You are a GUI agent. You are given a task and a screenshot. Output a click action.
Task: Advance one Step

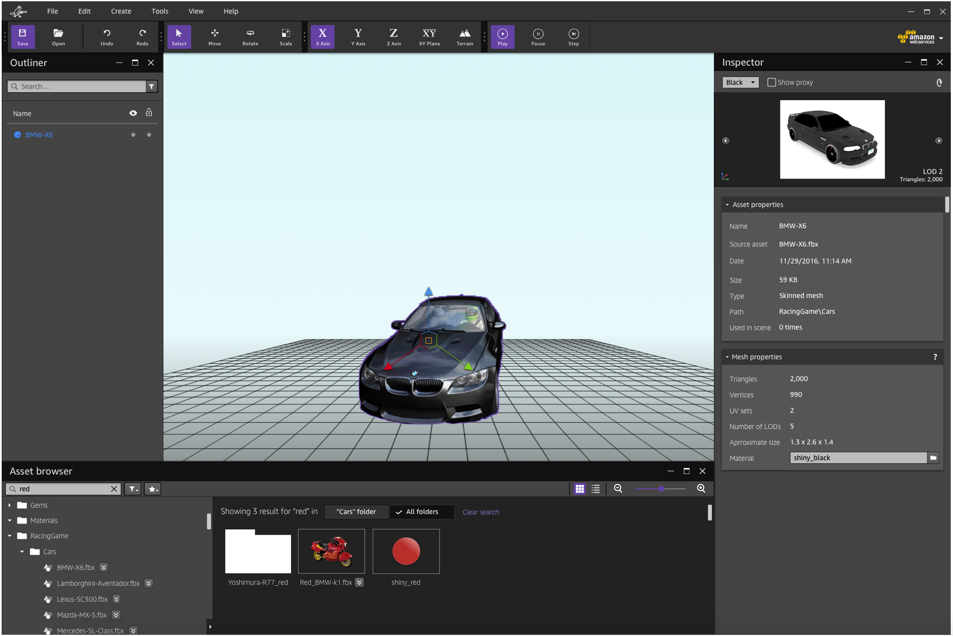tap(574, 36)
